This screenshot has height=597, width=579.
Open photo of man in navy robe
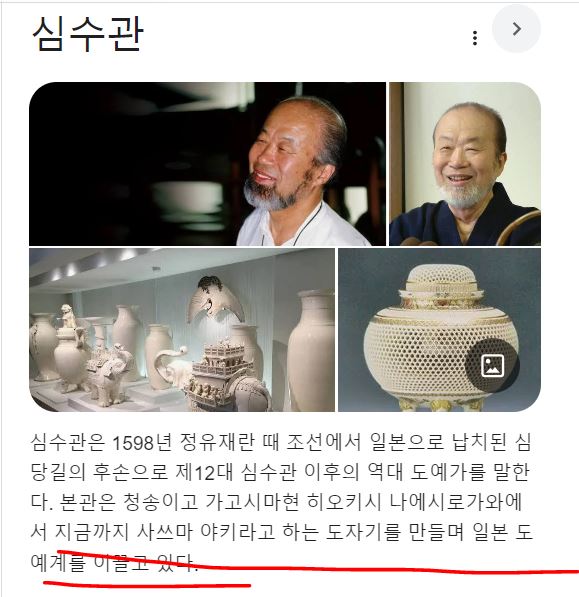(465, 164)
